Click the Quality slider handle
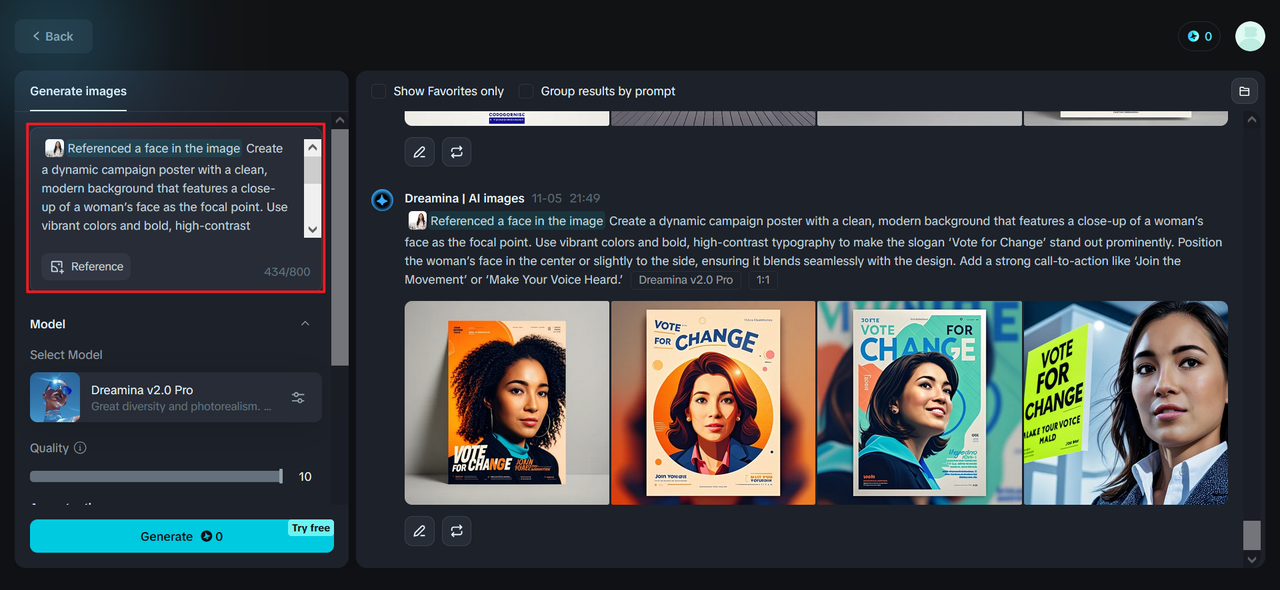Image resolution: width=1280 pixels, height=590 pixels. (x=281, y=476)
